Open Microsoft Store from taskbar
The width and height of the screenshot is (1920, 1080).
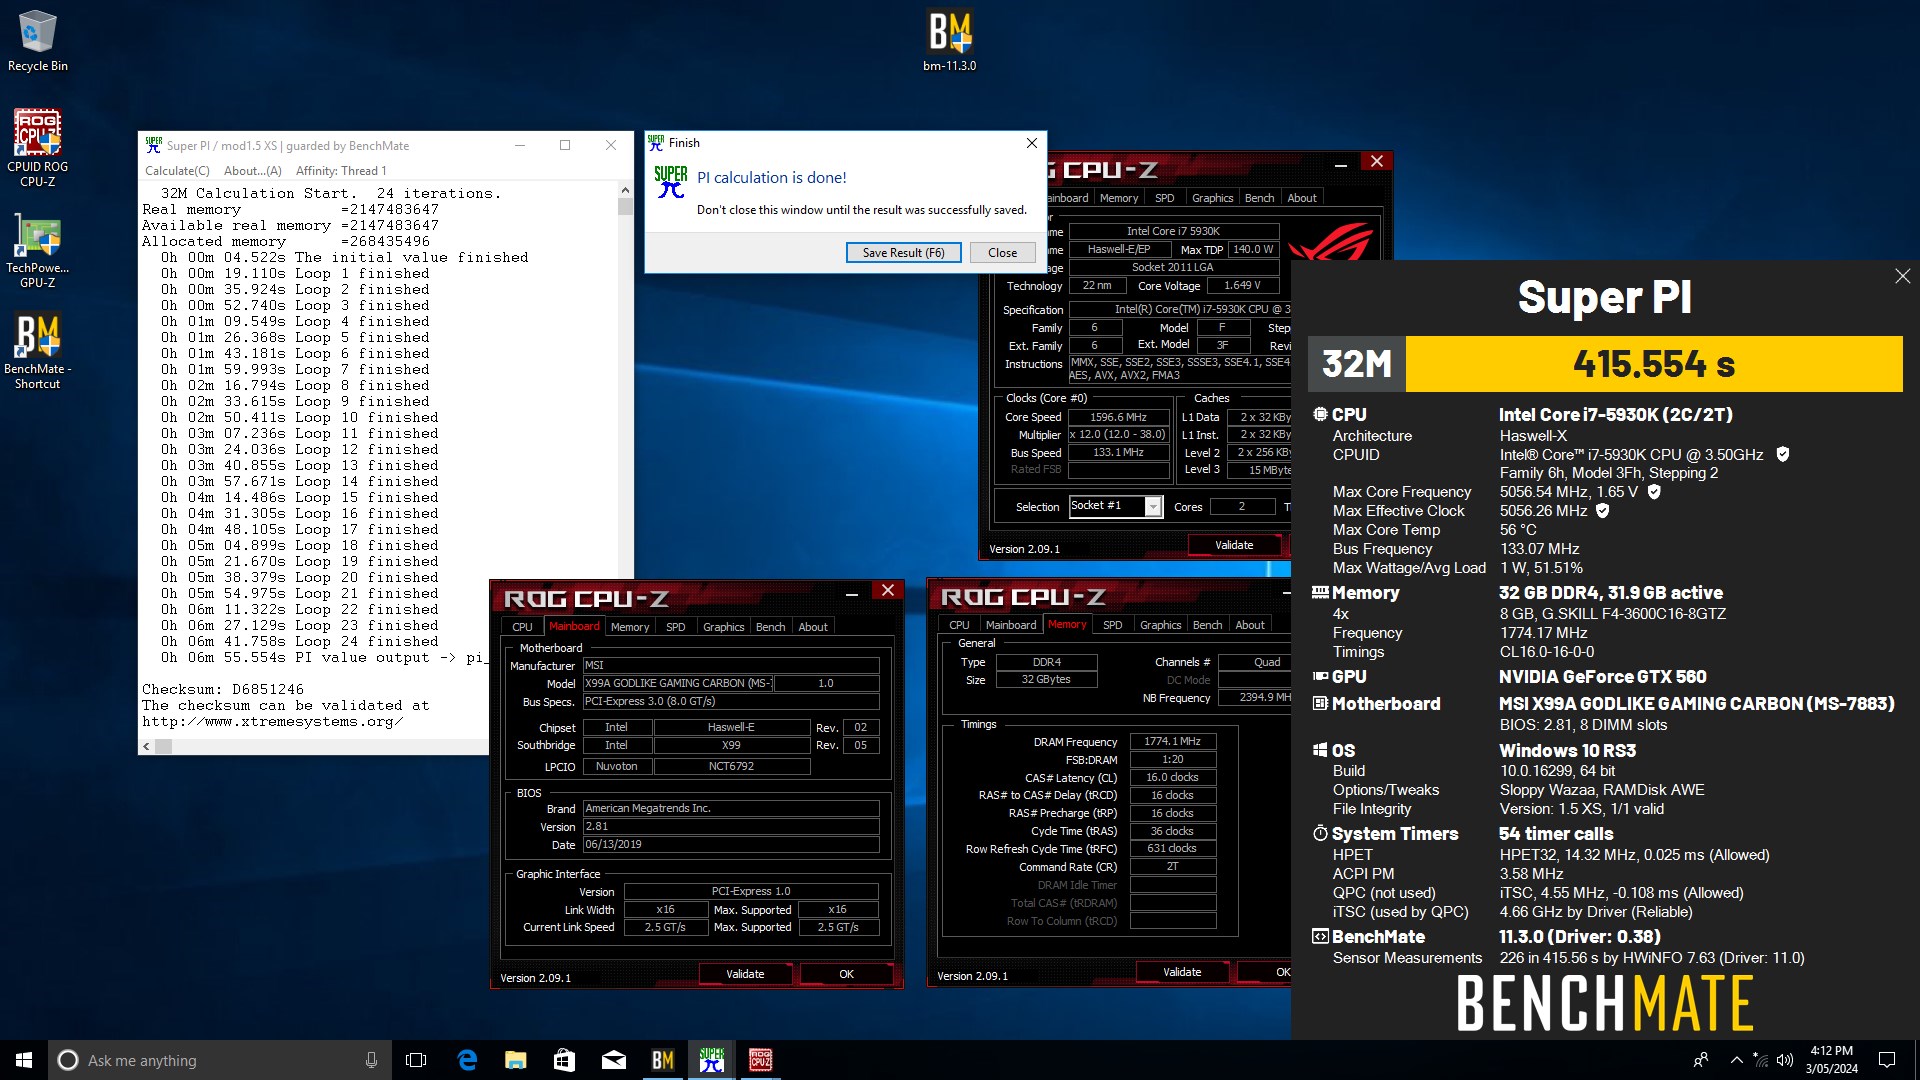[x=564, y=1060]
